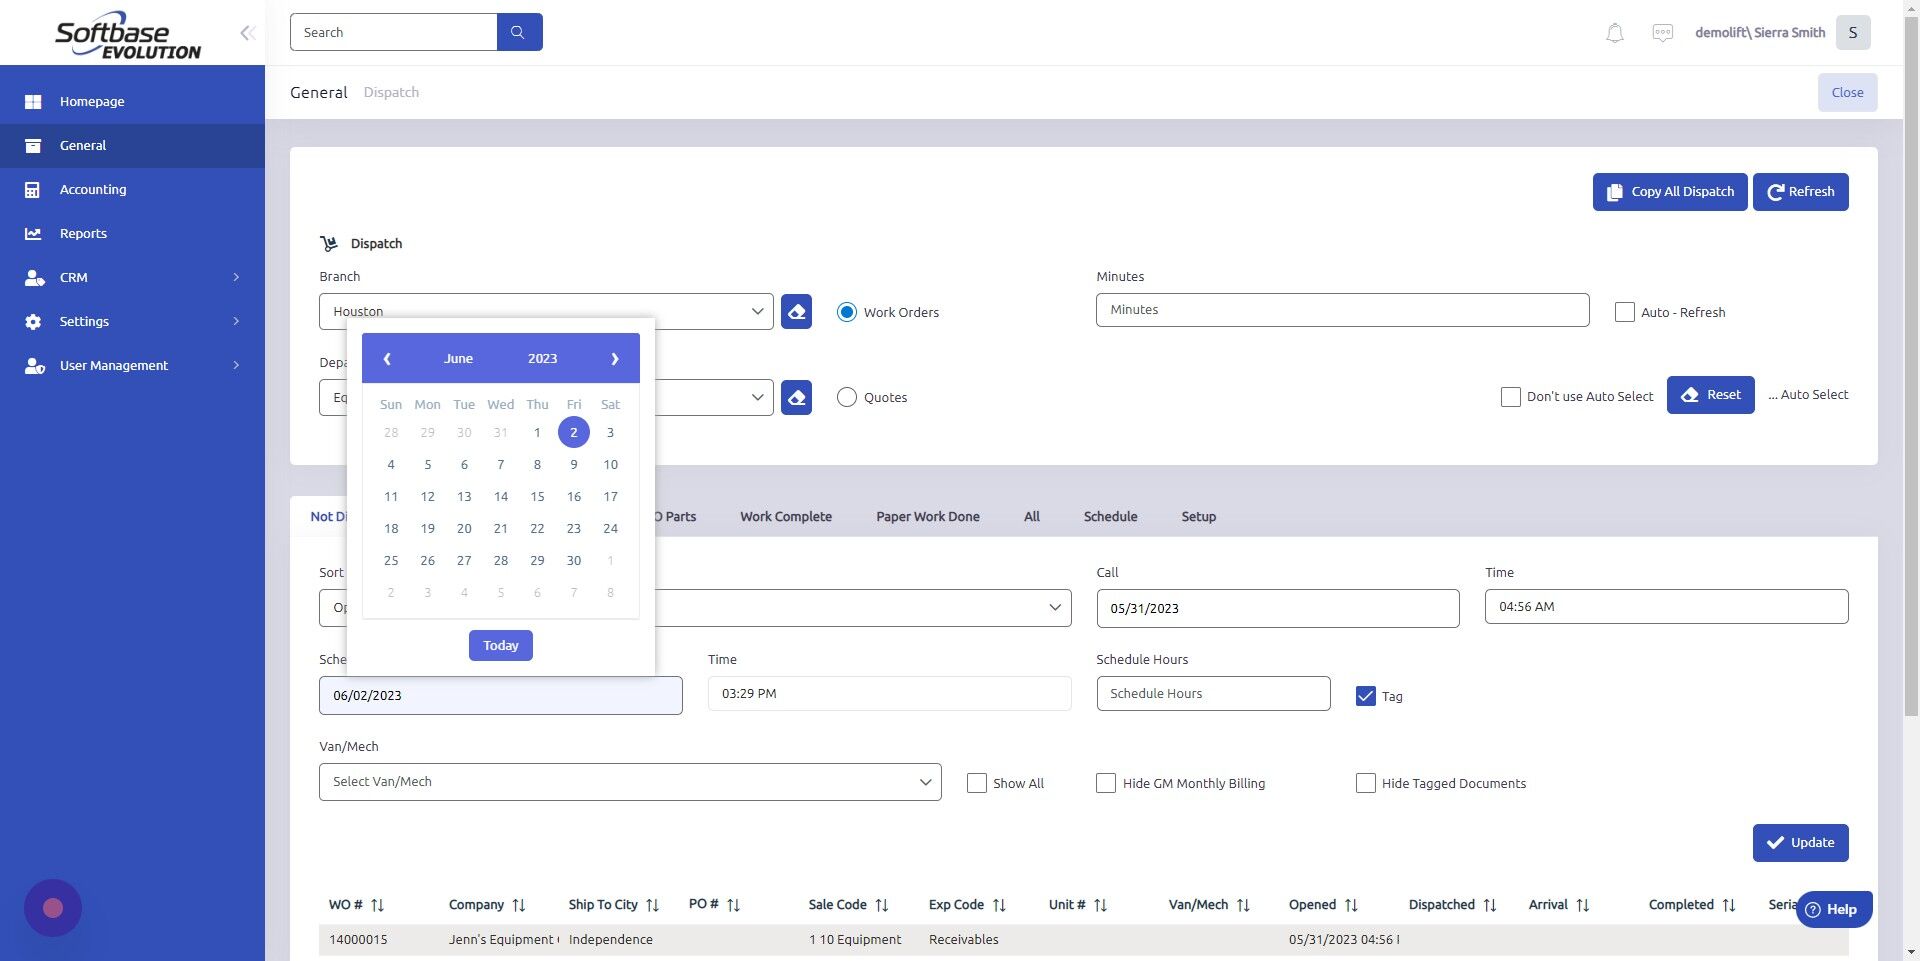Enable the Auto - Refresh checkbox
This screenshot has height=961, width=1920.
coord(1624,312)
